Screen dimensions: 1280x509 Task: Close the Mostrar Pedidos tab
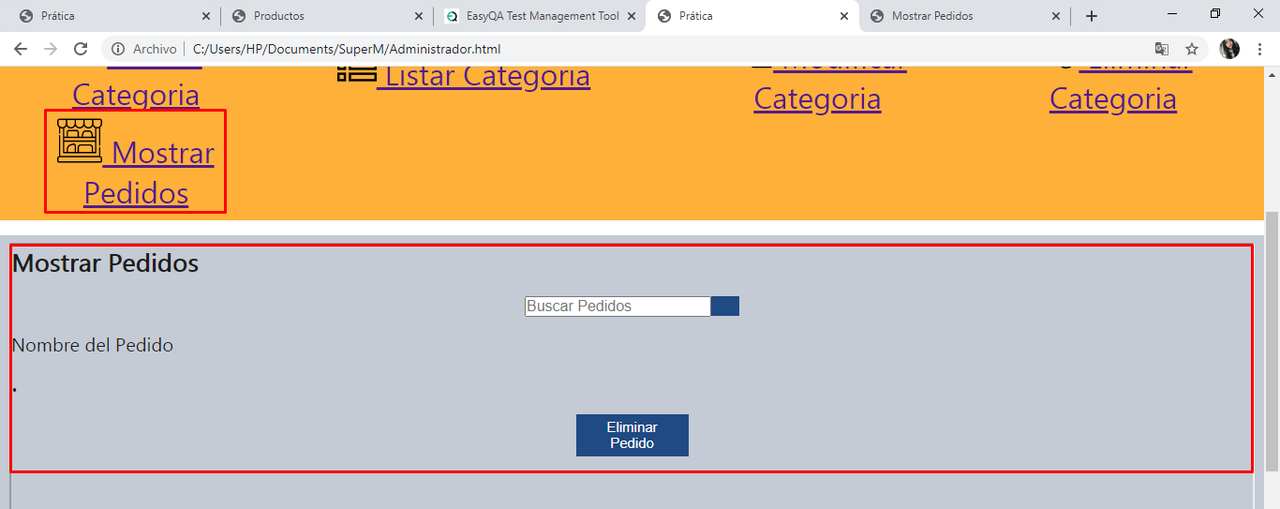[x=1056, y=16]
